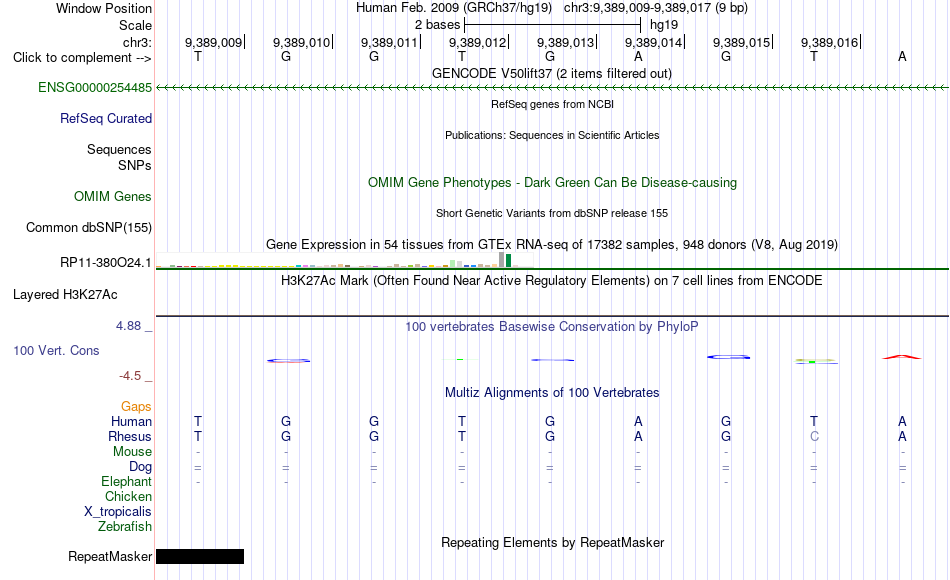The width and height of the screenshot is (950, 580).
Task: Click the hg19 label beside scale bar
Action: click(664, 25)
